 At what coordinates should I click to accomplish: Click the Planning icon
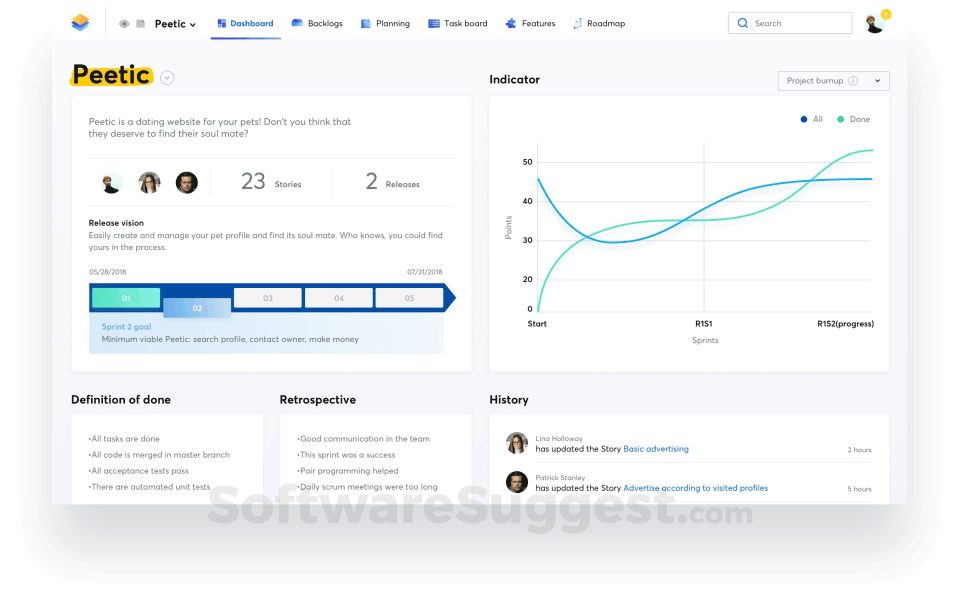366,23
